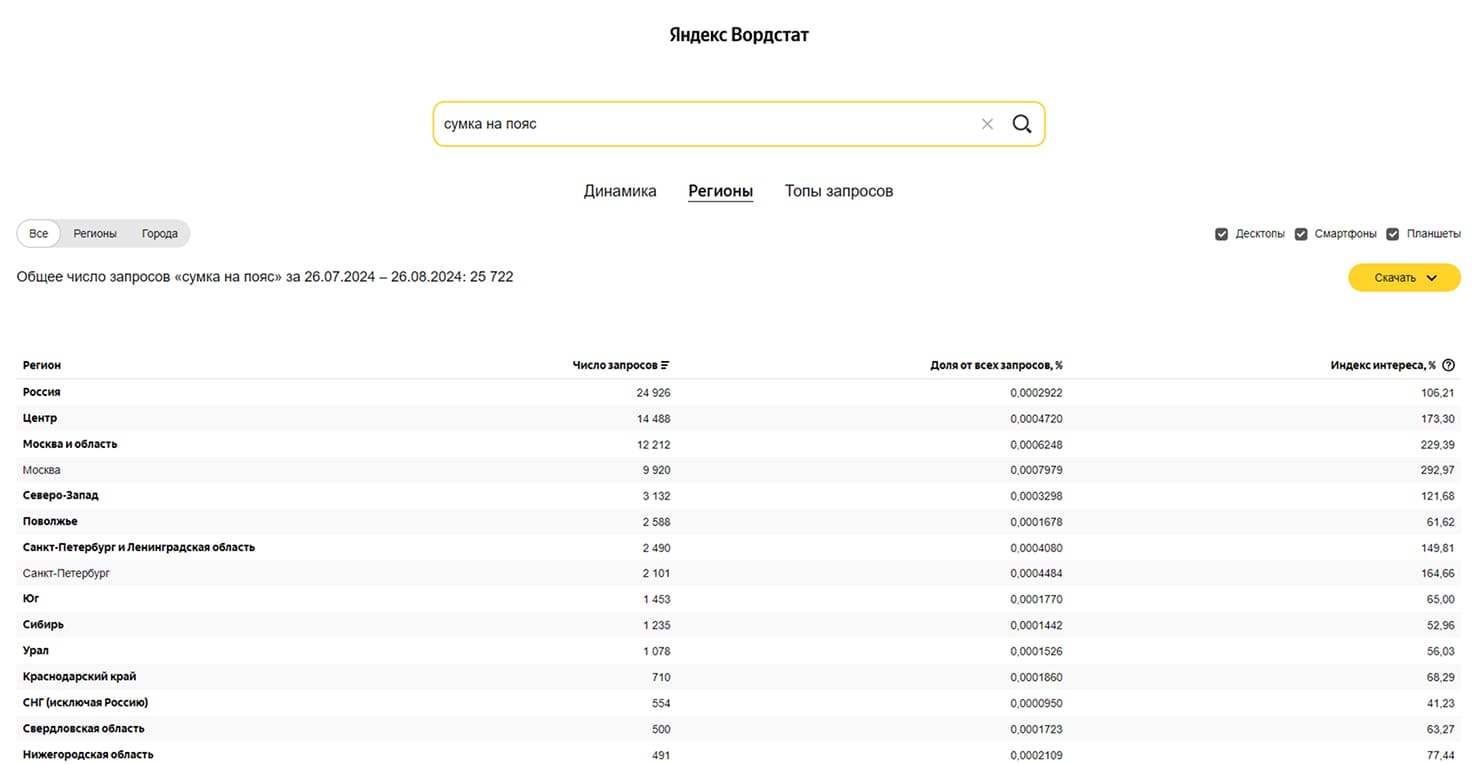The width and height of the screenshot is (1484, 764).
Task: Click the 14 488 request count value
Action: [x=653, y=419]
